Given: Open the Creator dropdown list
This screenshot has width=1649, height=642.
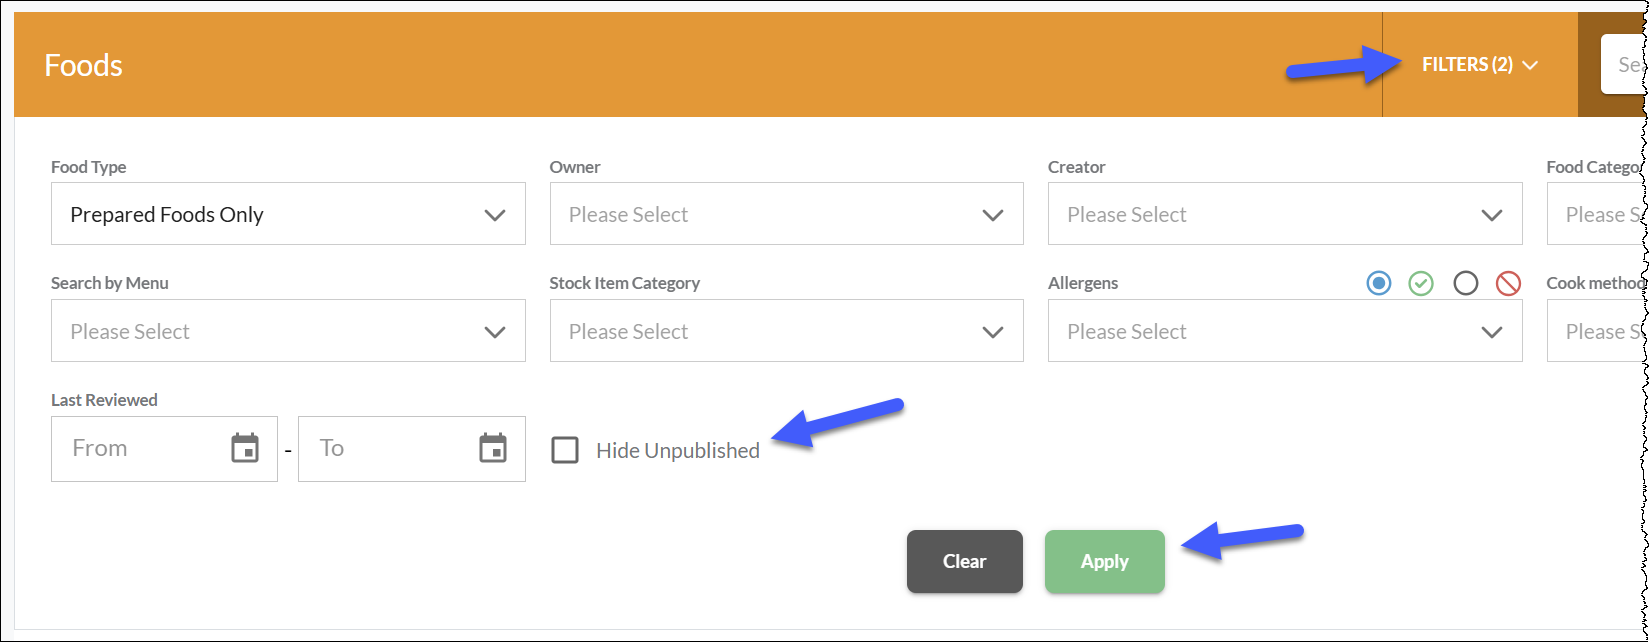Looking at the screenshot, I should (1285, 214).
